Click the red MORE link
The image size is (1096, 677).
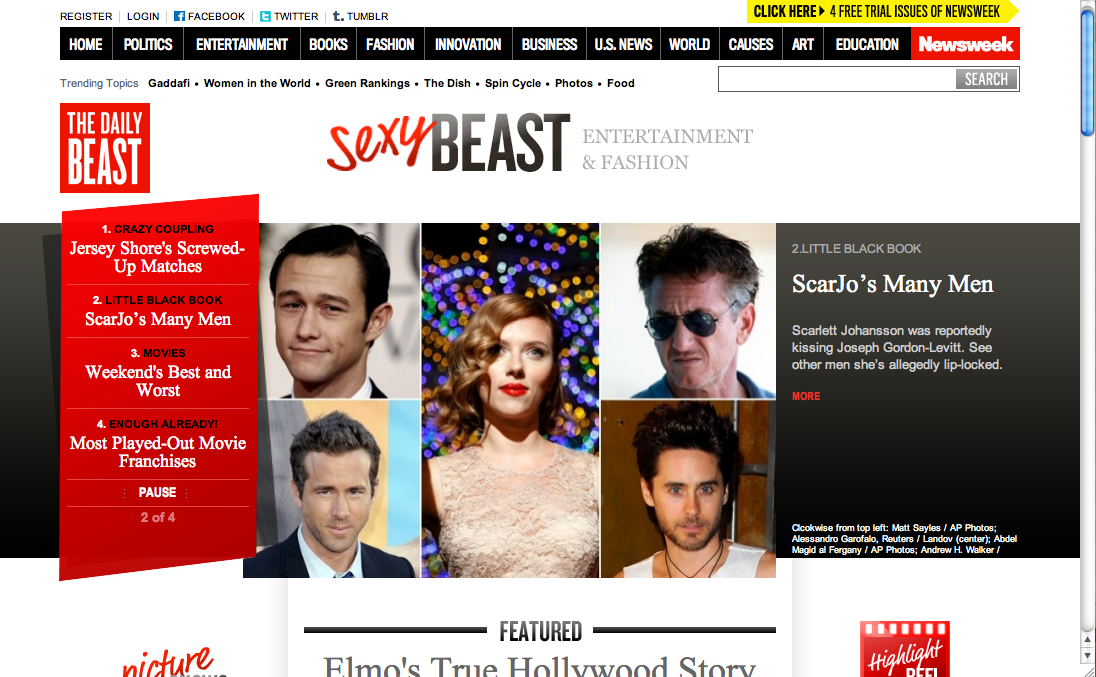coord(806,396)
